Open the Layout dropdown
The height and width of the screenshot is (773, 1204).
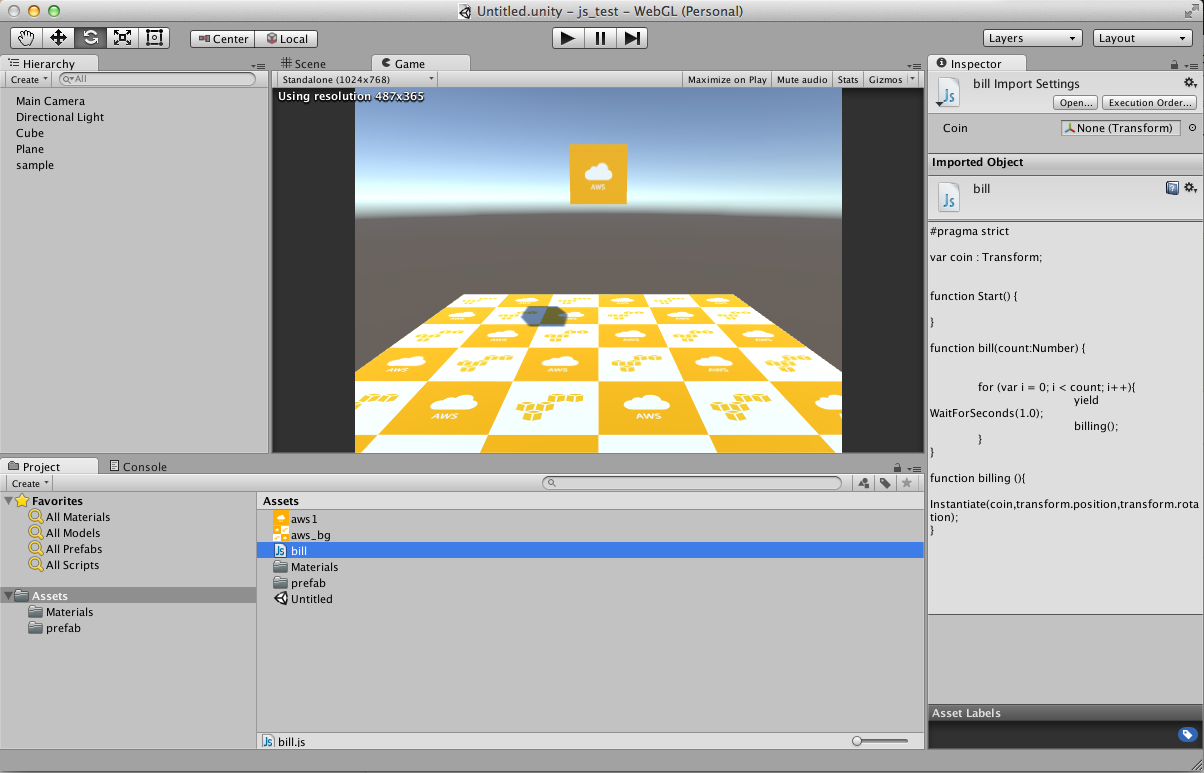point(1141,38)
